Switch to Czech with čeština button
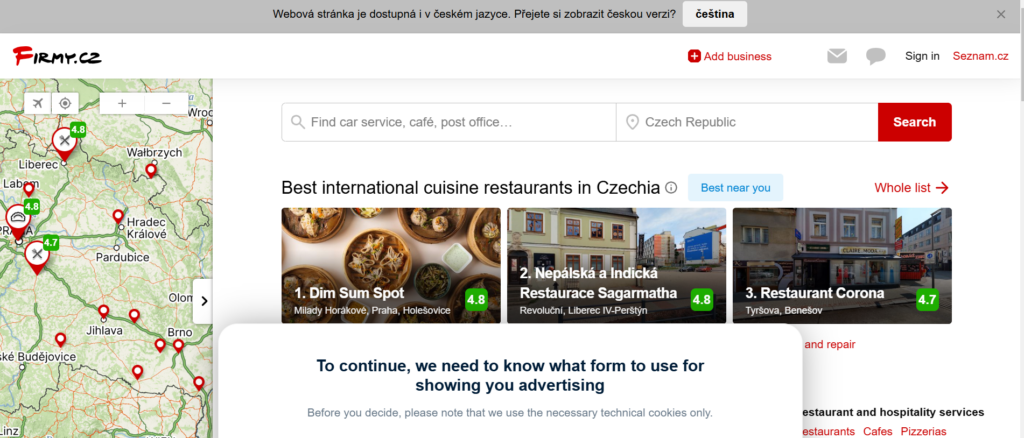Viewport: 1024px width, 438px height. [x=714, y=14]
